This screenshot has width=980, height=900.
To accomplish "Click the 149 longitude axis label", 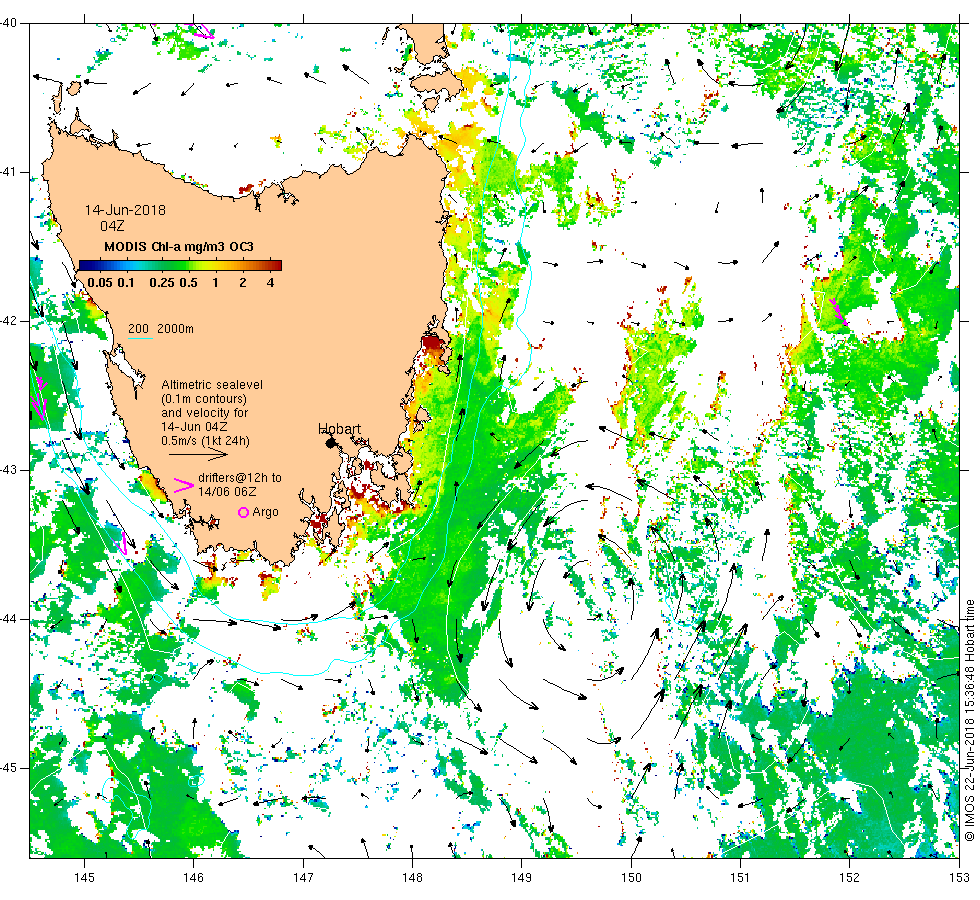I will [x=522, y=877].
